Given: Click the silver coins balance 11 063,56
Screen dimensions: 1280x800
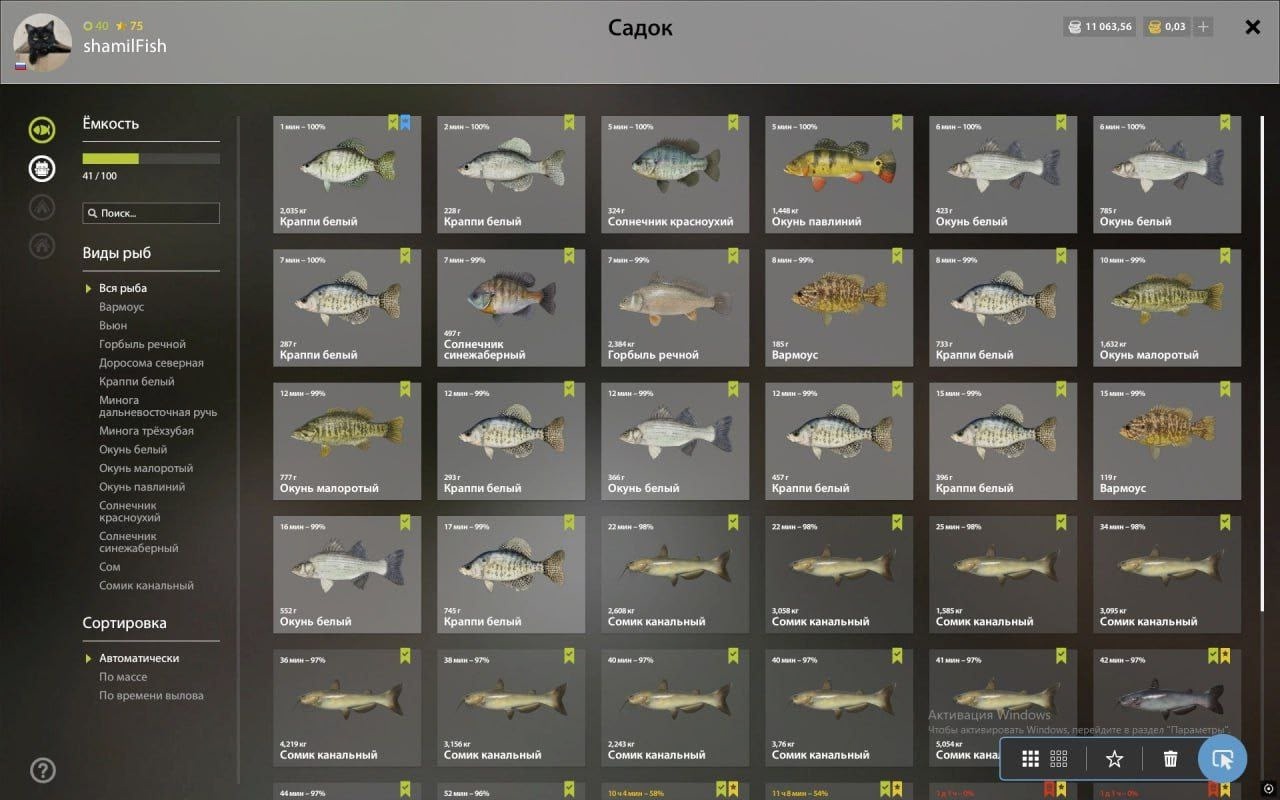Looking at the screenshot, I should pos(1099,27).
